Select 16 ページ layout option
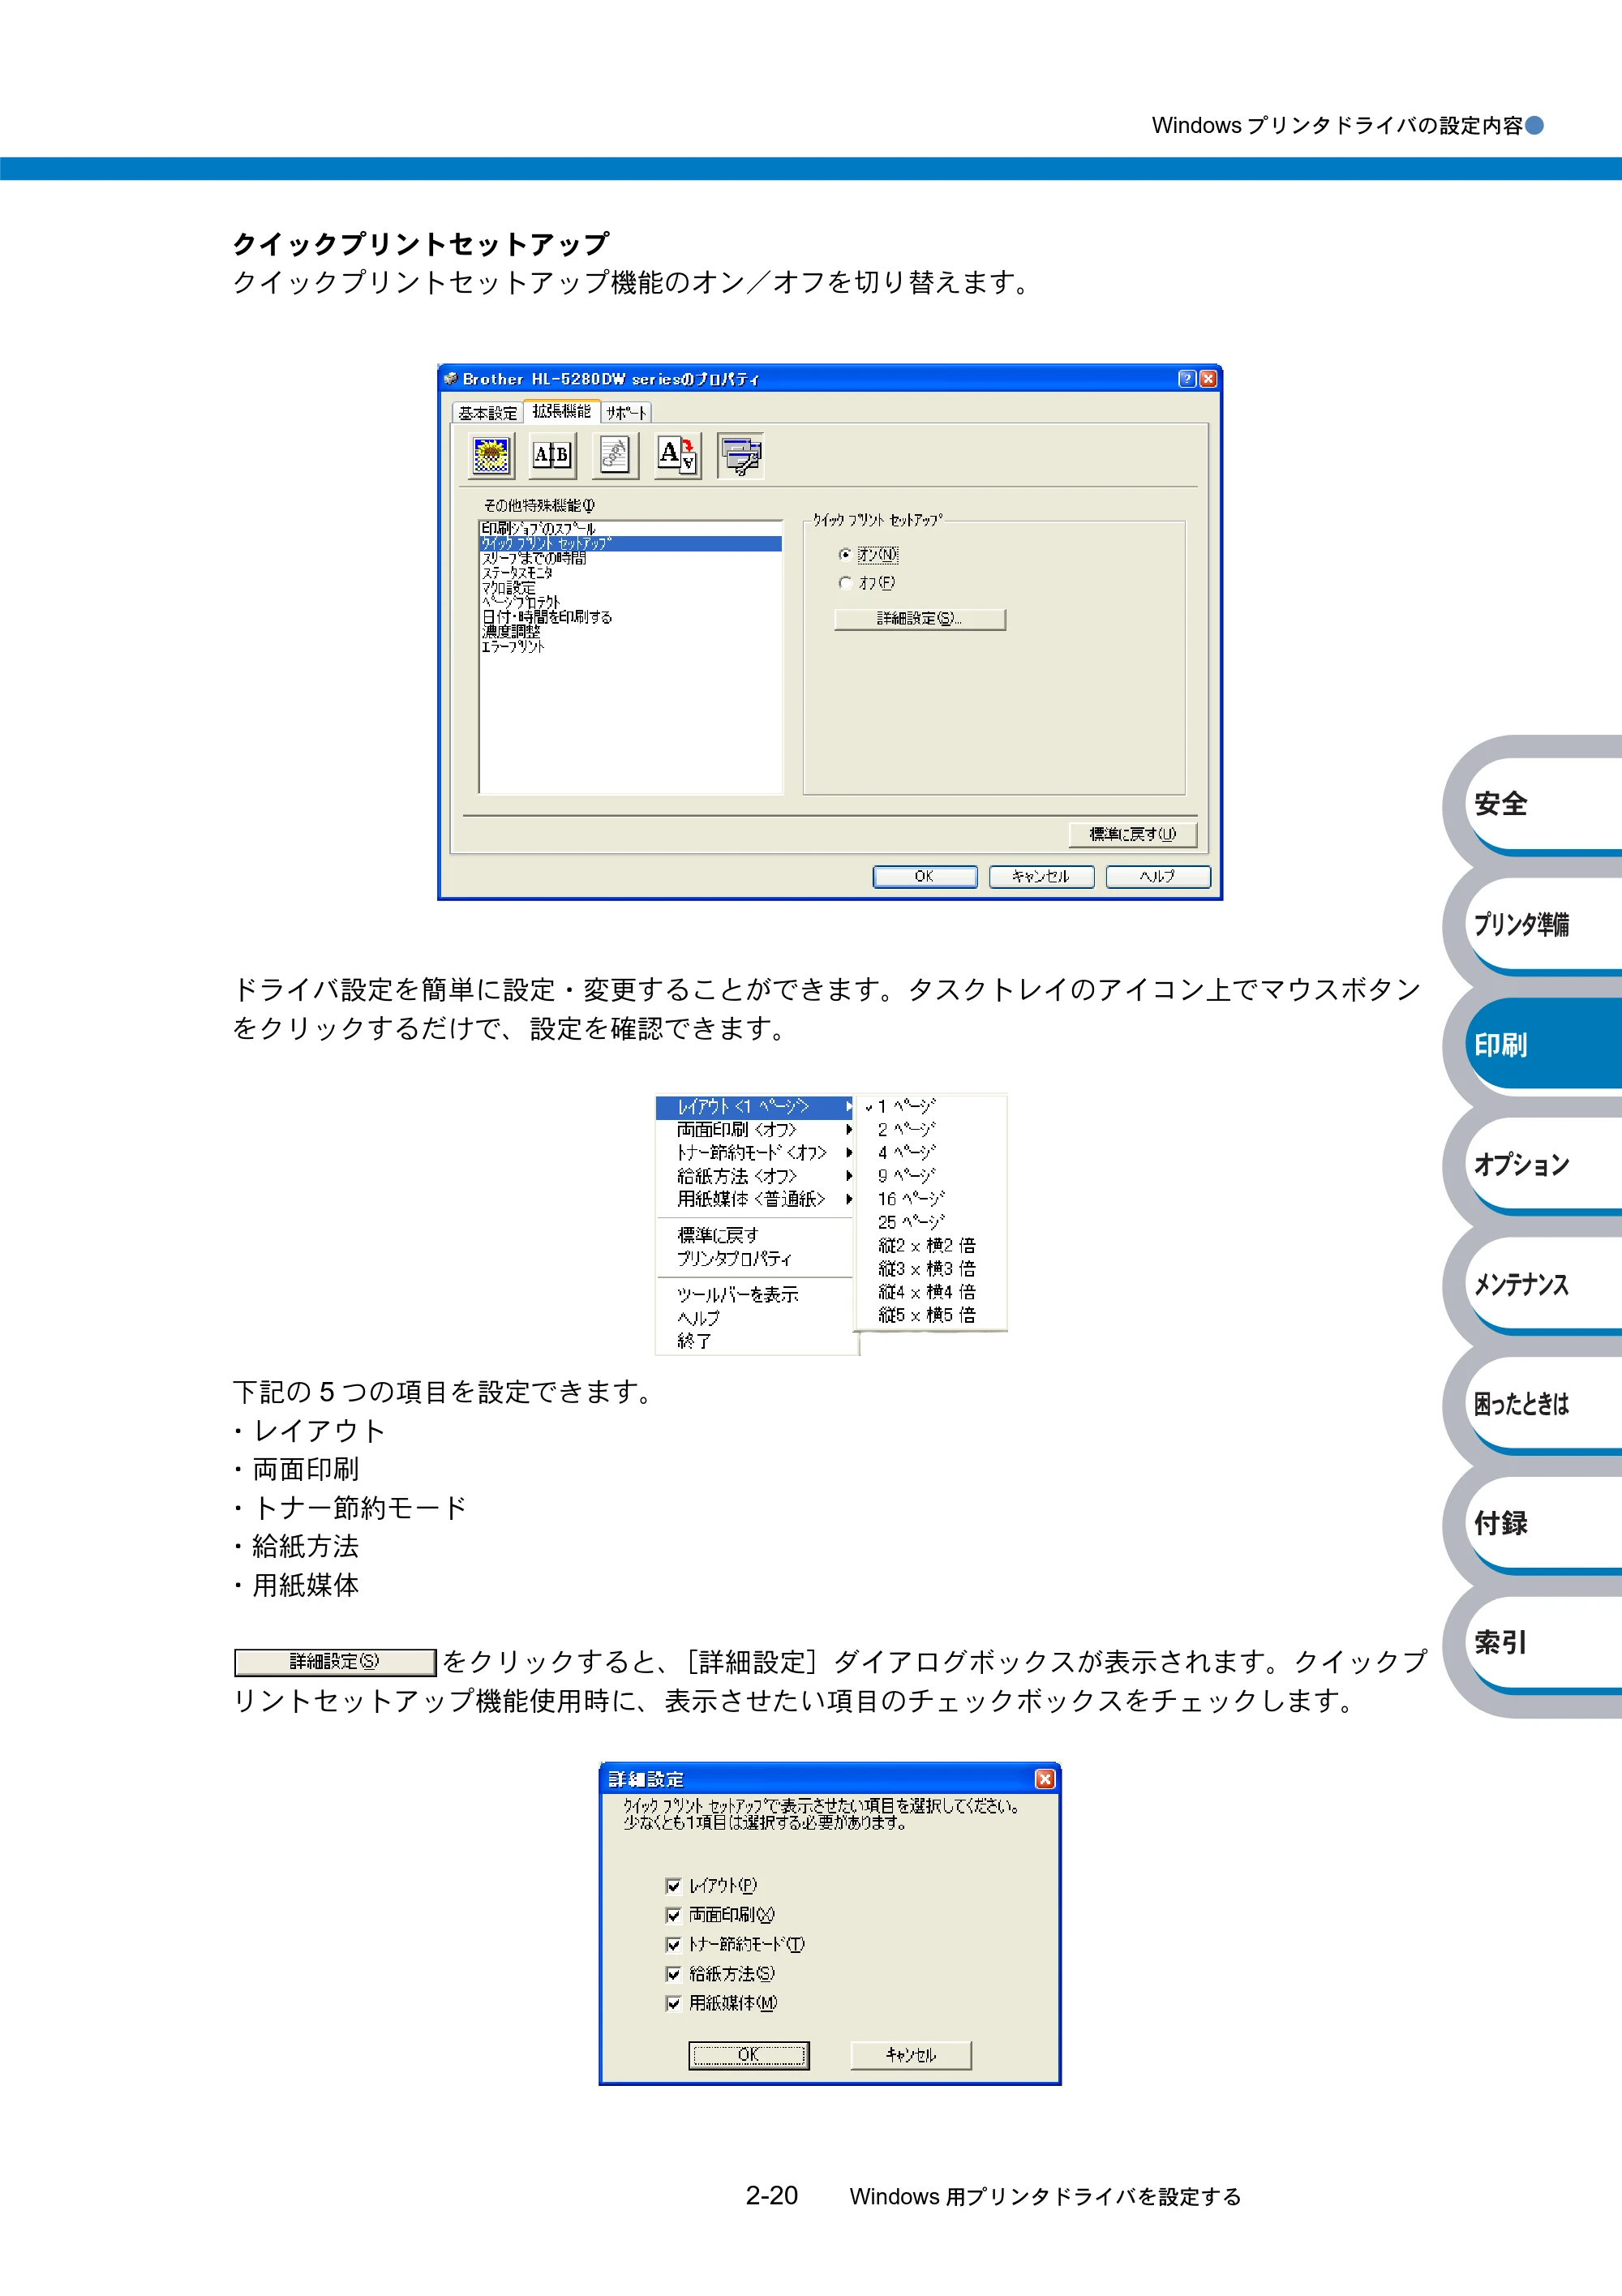 pos(932,1199)
